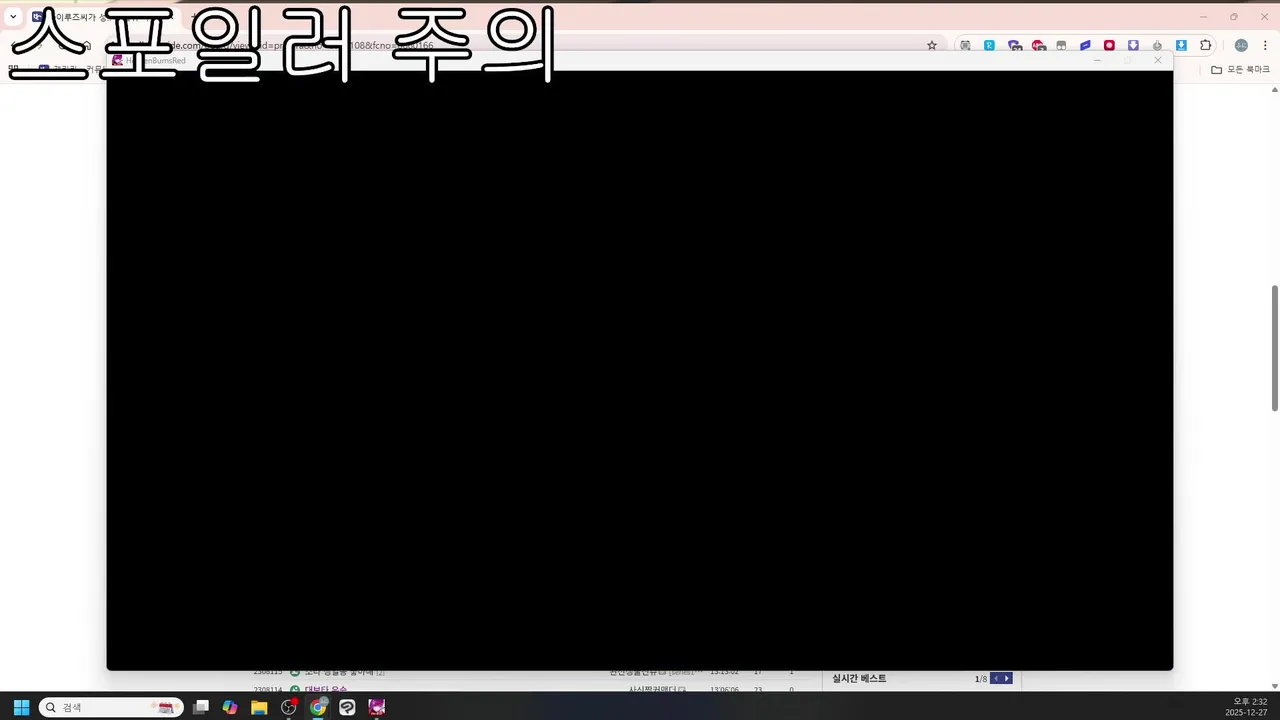1280x720 pixels.
Task: Bookmark this page with the star icon
Action: pyautogui.click(x=932, y=45)
